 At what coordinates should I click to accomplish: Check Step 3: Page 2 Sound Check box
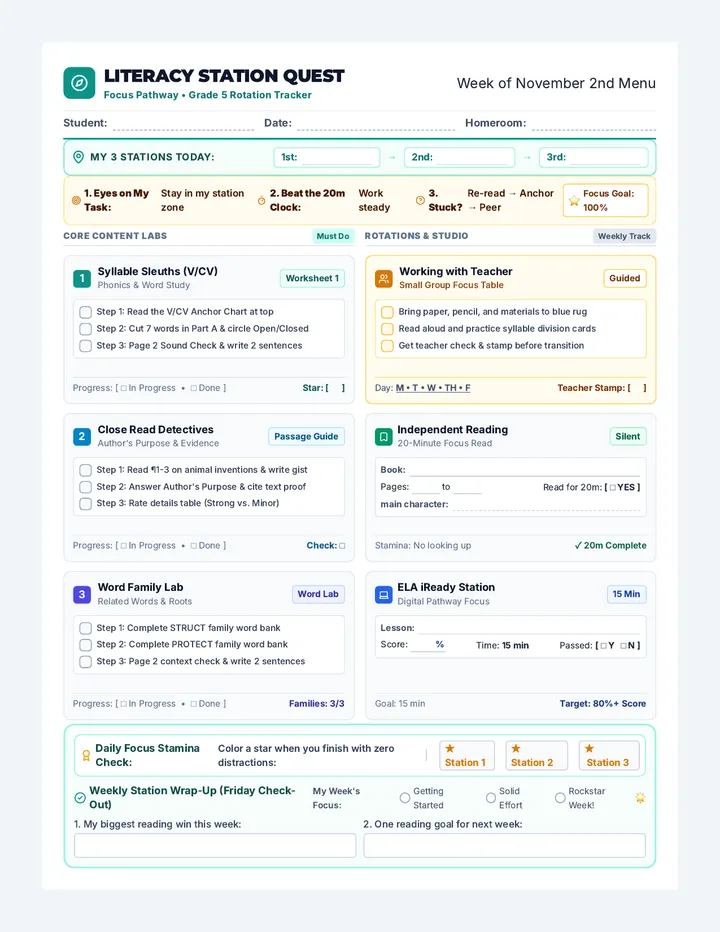pos(86,346)
